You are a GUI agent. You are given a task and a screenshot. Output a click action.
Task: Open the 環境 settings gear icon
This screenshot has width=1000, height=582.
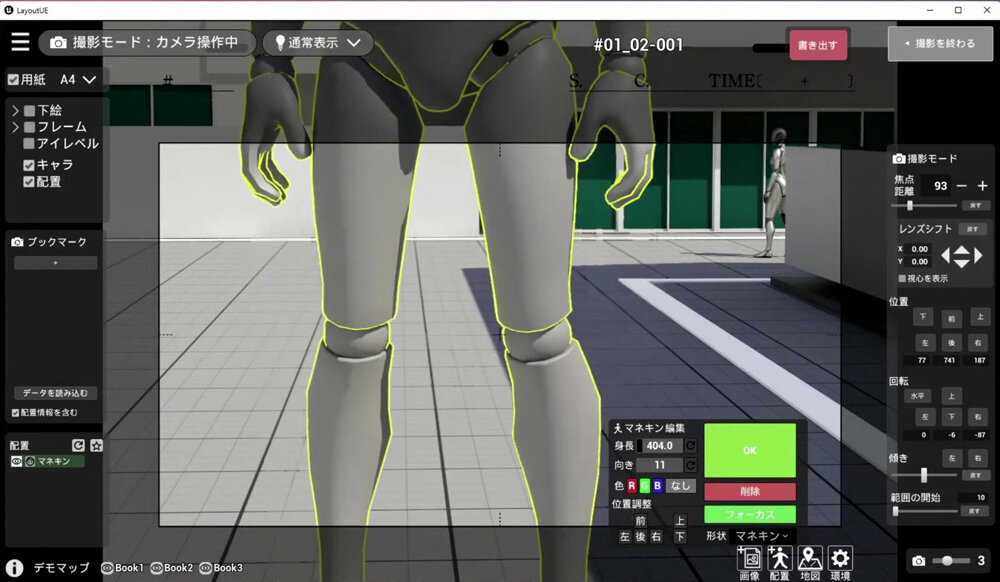click(840, 559)
